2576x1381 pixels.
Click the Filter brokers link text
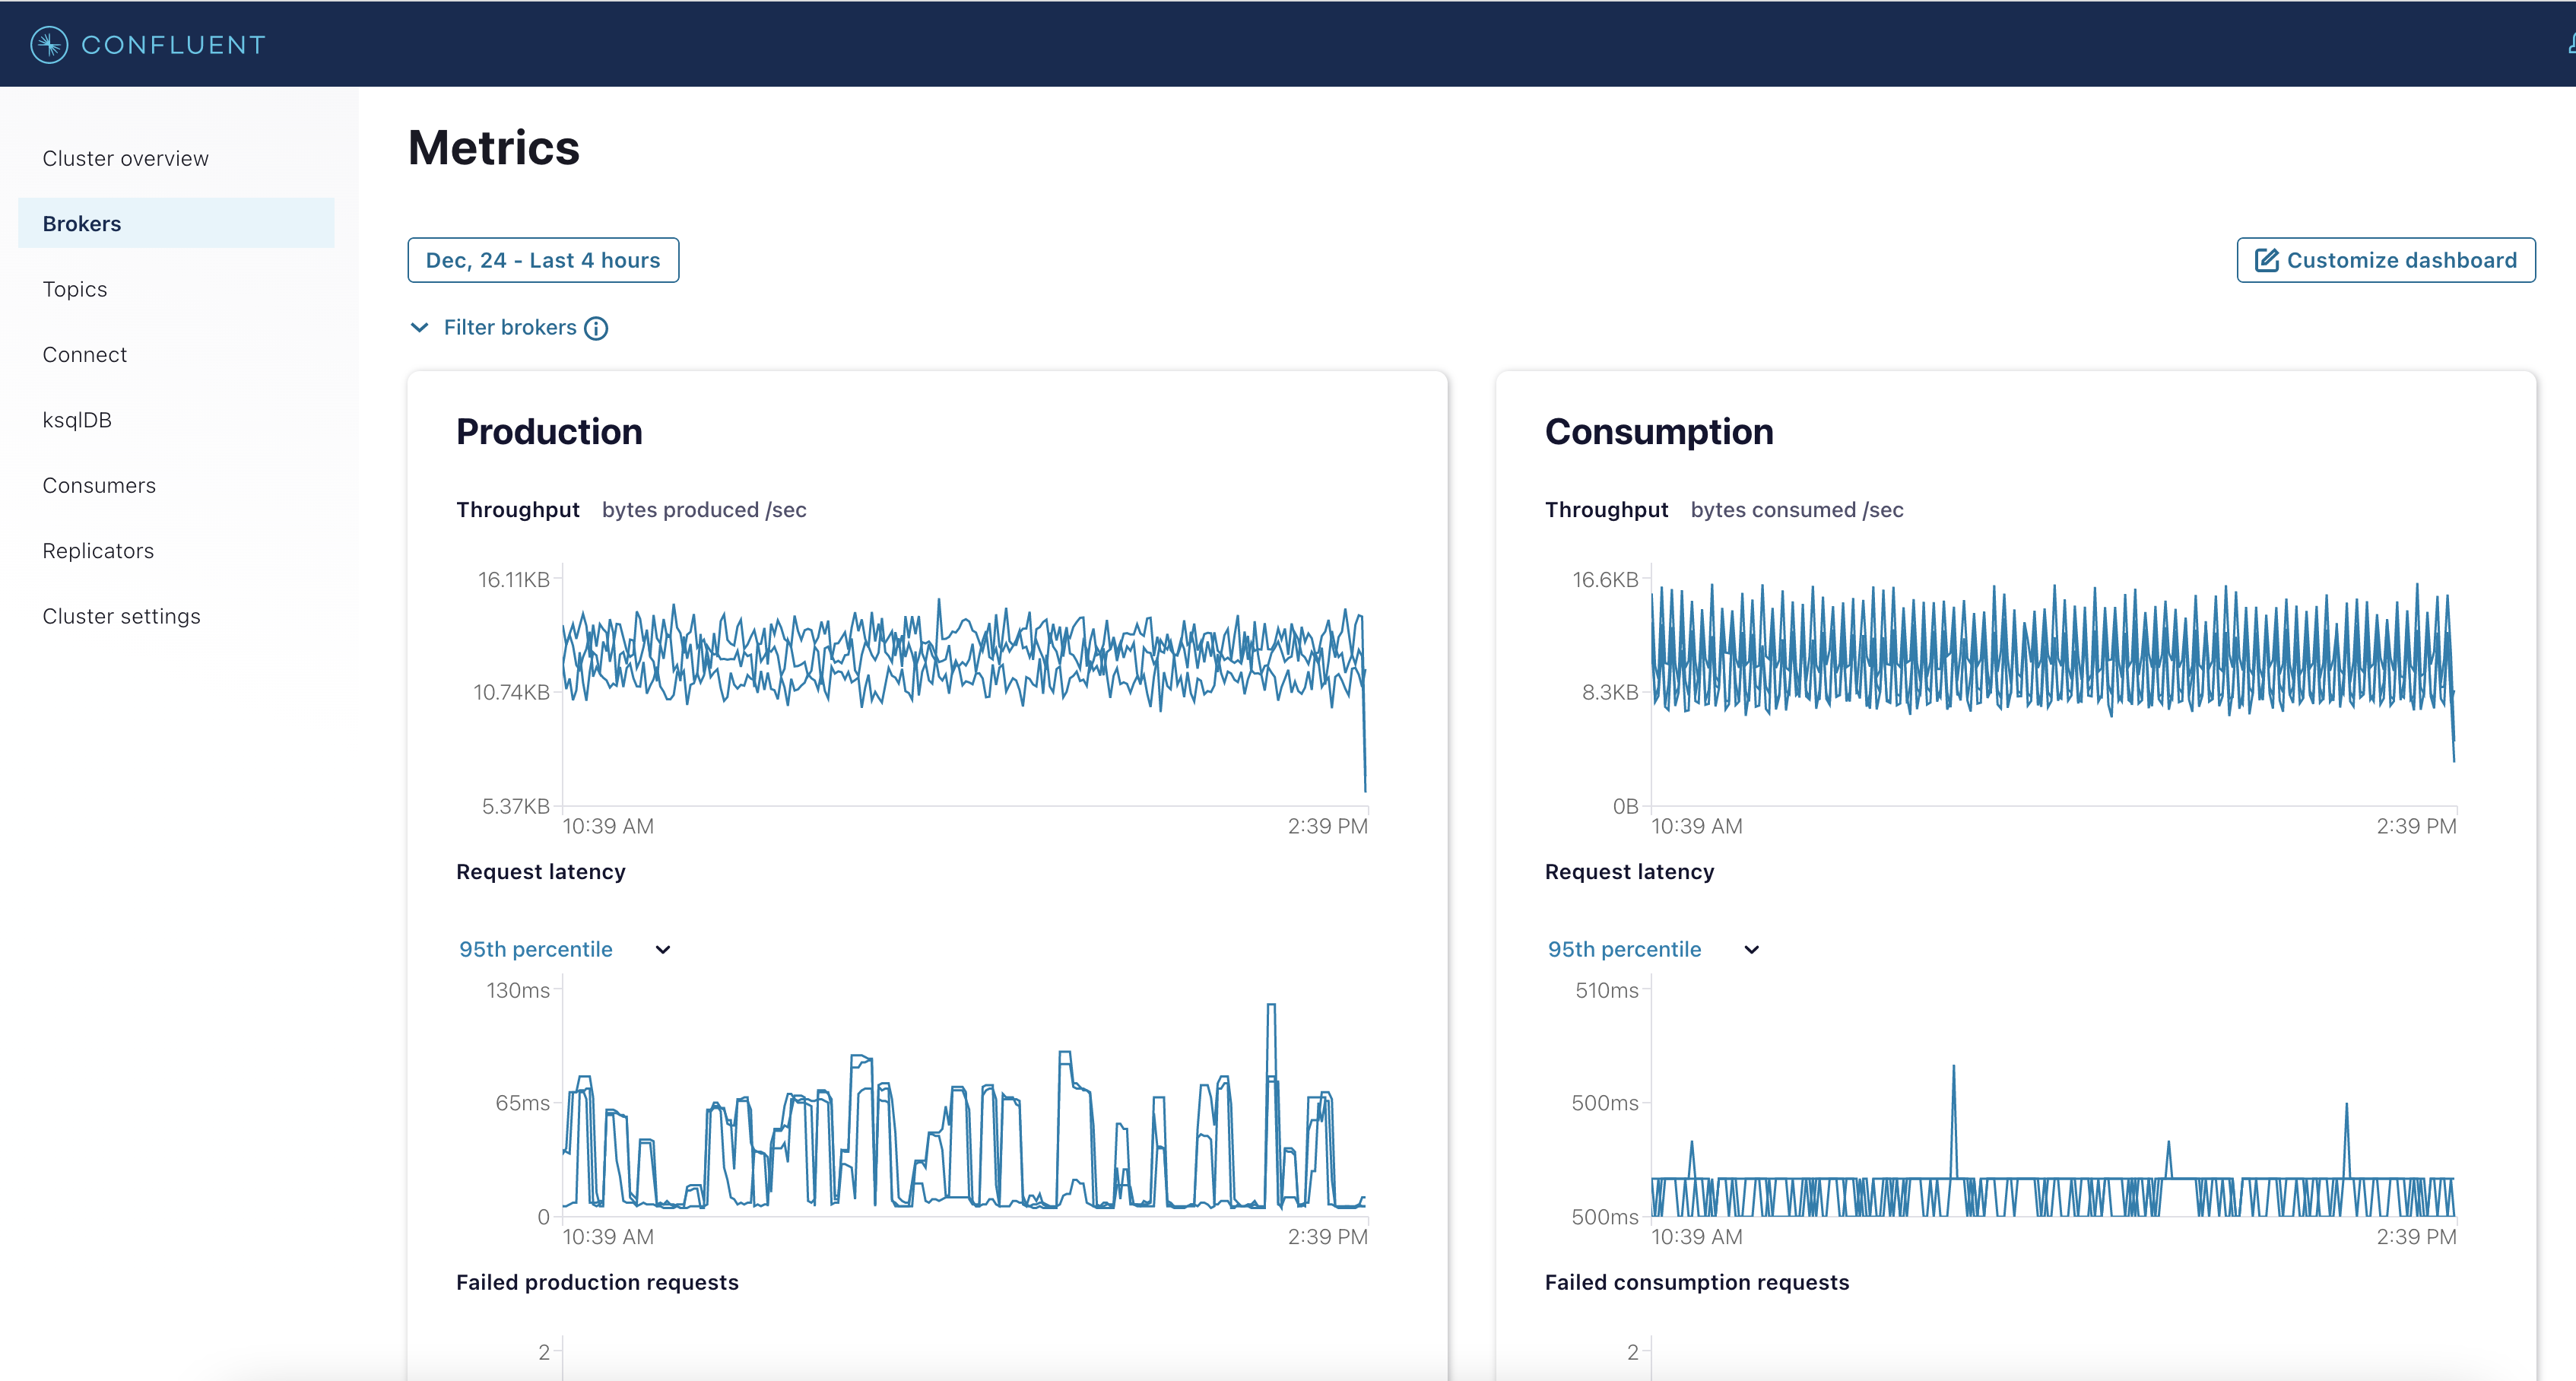510,328
